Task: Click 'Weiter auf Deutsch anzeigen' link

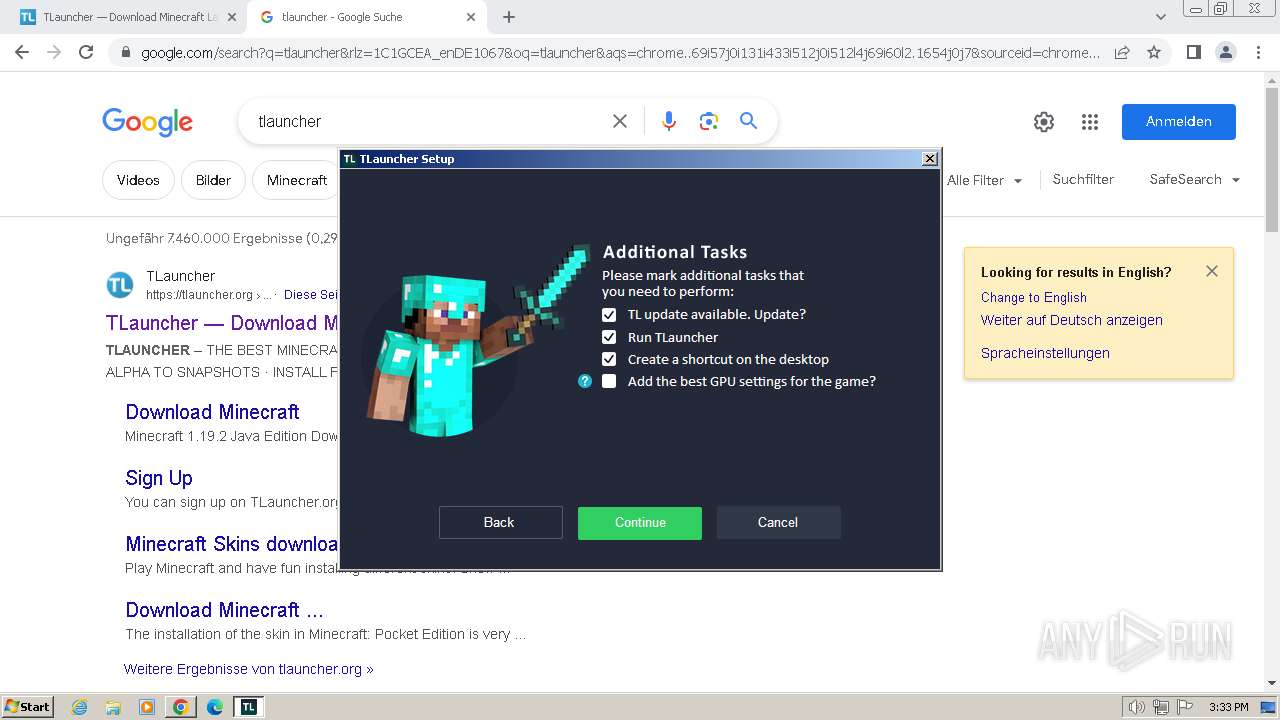Action: pos(1071,320)
